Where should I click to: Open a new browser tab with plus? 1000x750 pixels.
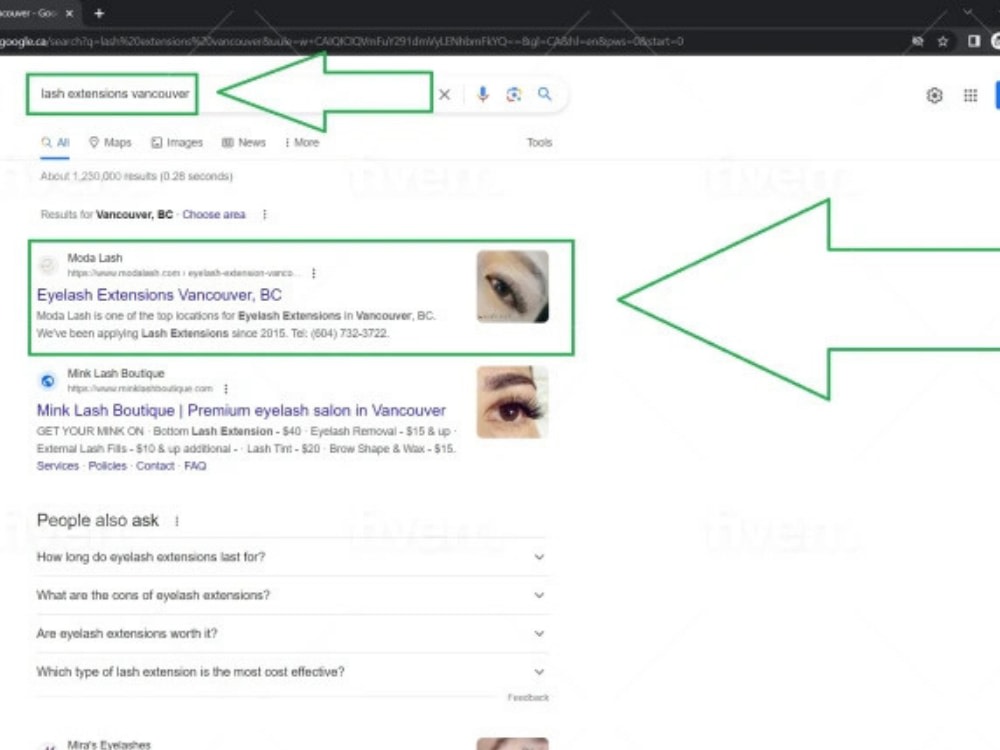click(99, 13)
